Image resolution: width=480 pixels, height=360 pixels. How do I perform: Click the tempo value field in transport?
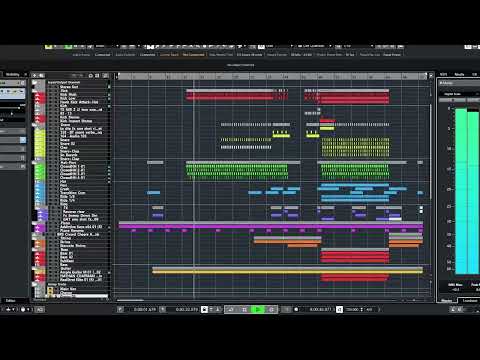click(352, 309)
